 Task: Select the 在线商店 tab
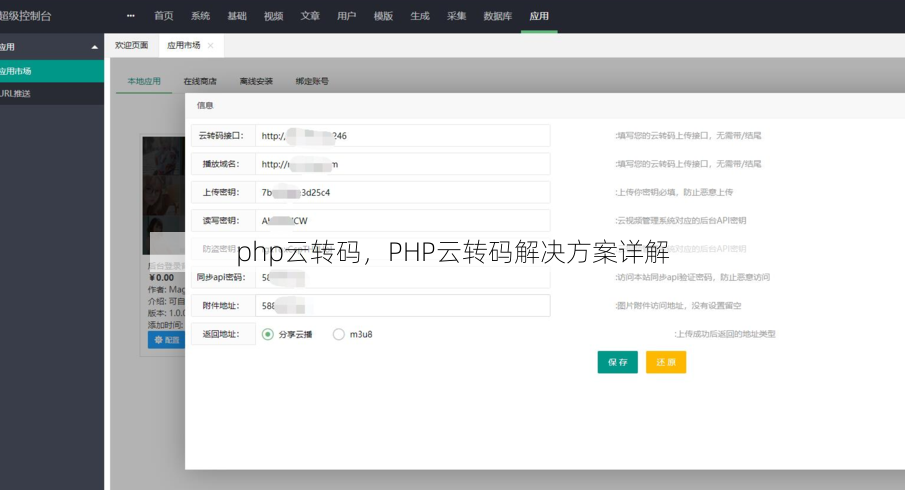click(200, 81)
